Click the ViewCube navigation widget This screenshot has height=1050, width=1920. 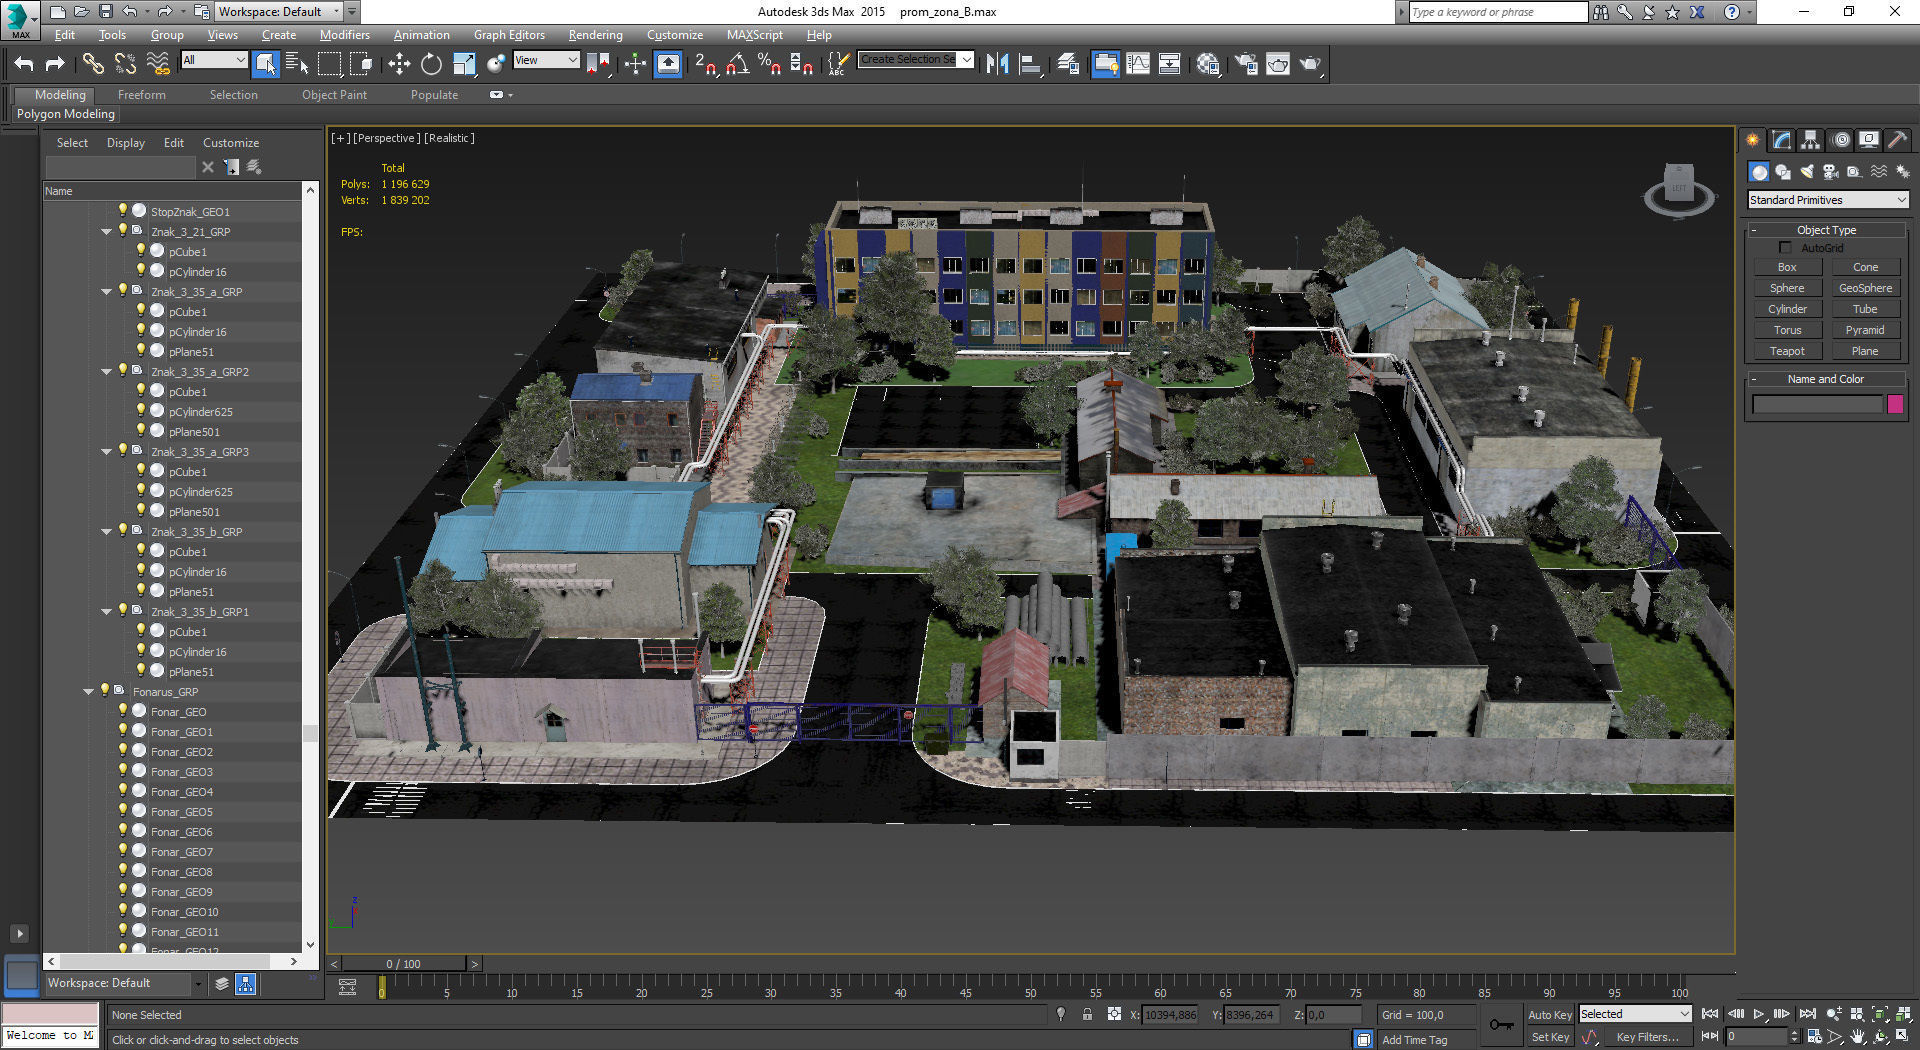click(1679, 190)
